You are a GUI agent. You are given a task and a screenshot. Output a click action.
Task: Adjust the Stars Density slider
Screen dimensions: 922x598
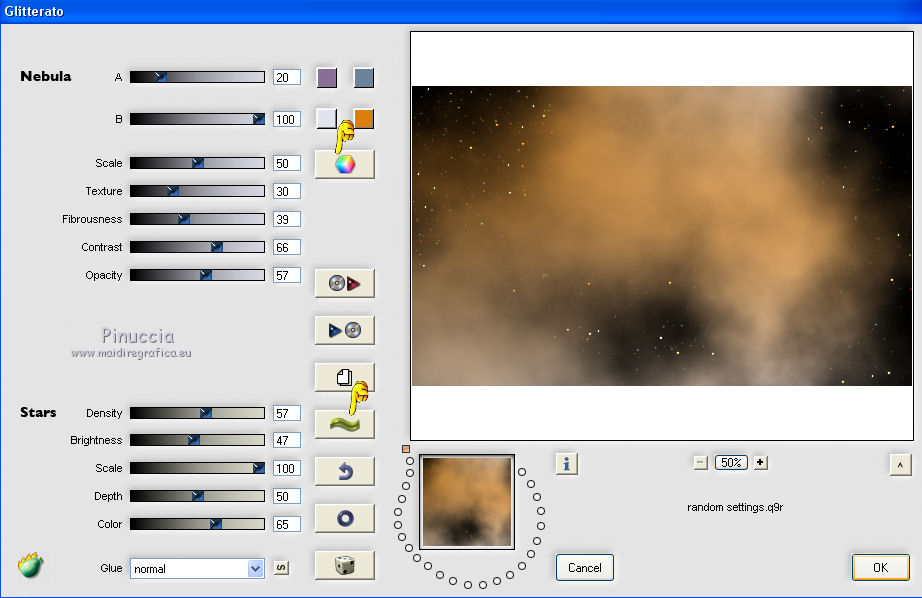click(197, 413)
